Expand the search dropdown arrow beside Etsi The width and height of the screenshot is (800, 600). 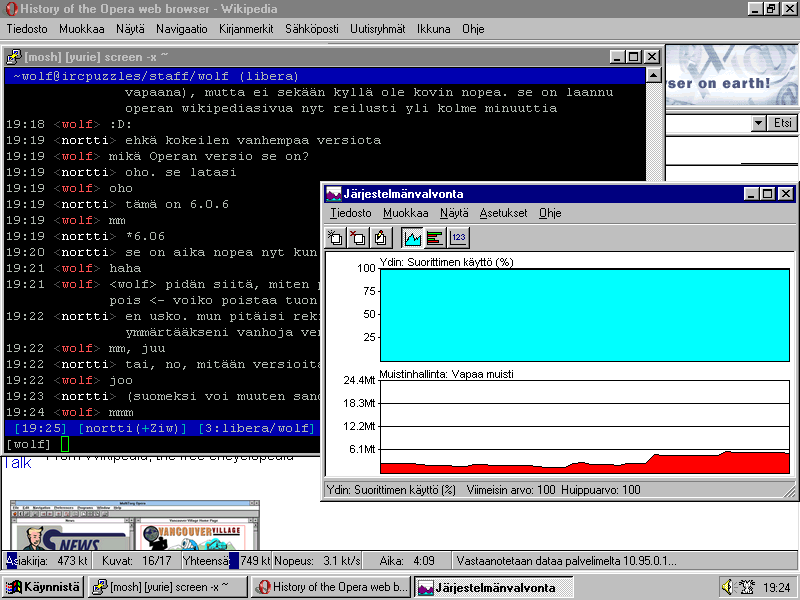[x=759, y=123]
